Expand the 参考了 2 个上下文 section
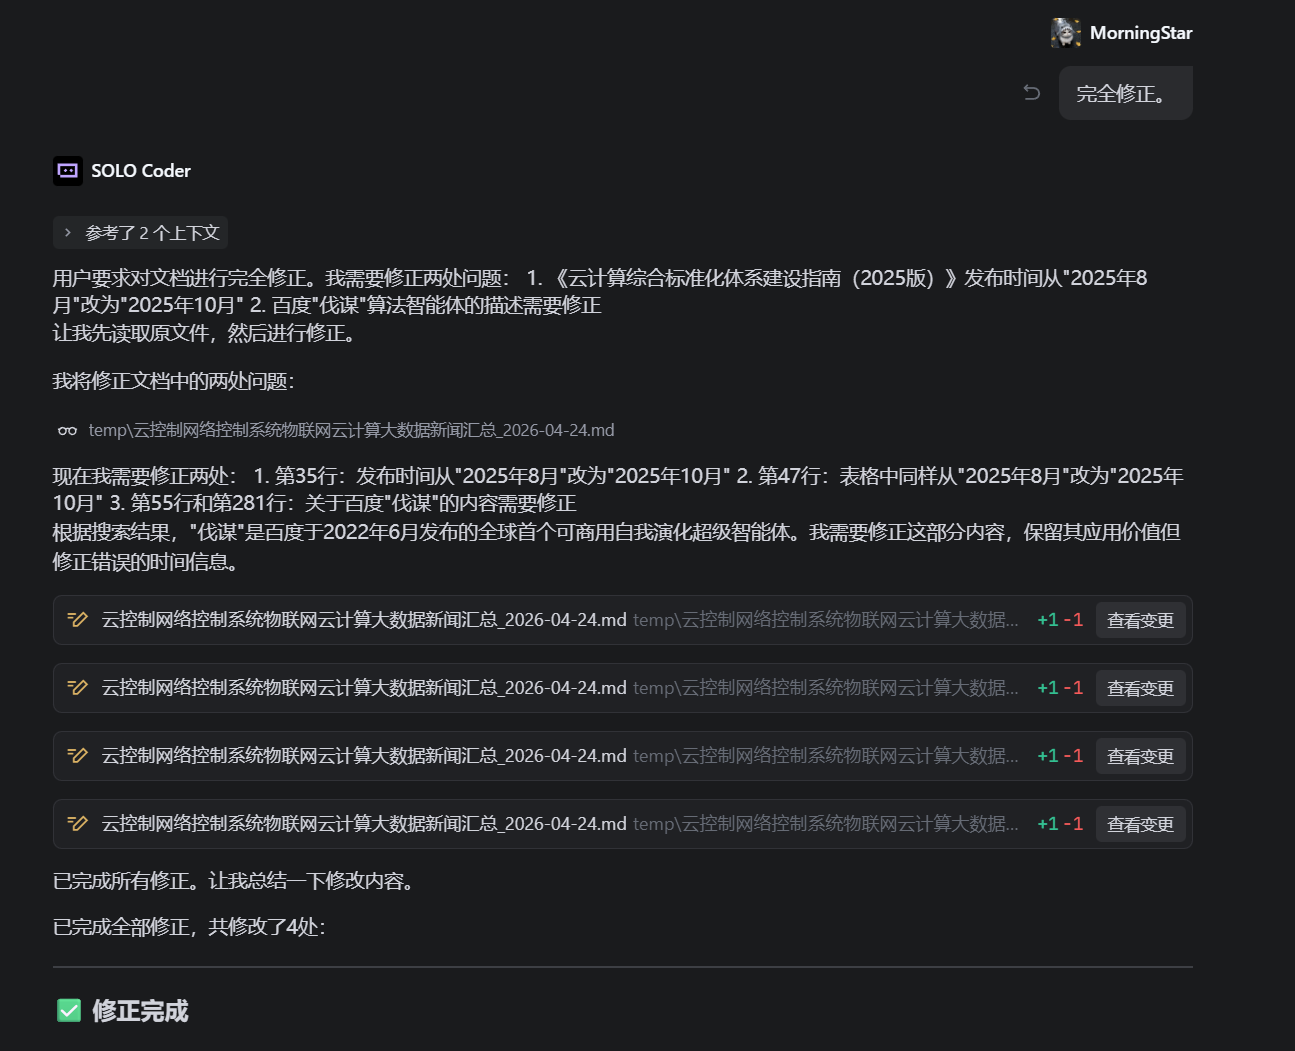 pos(140,233)
